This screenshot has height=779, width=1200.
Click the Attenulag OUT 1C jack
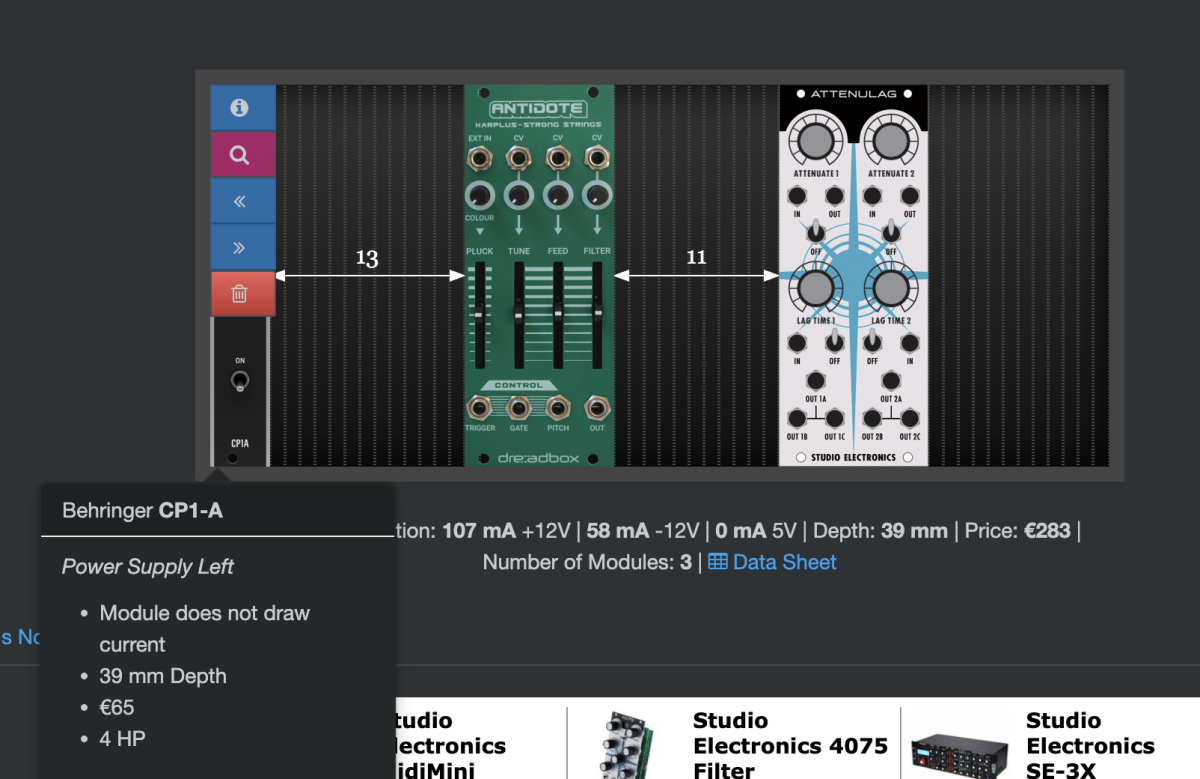[x=834, y=418]
